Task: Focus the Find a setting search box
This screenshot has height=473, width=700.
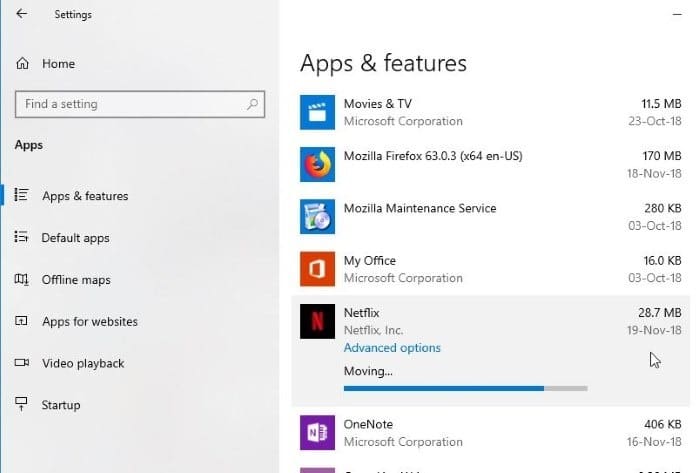Action: tap(140, 104)
